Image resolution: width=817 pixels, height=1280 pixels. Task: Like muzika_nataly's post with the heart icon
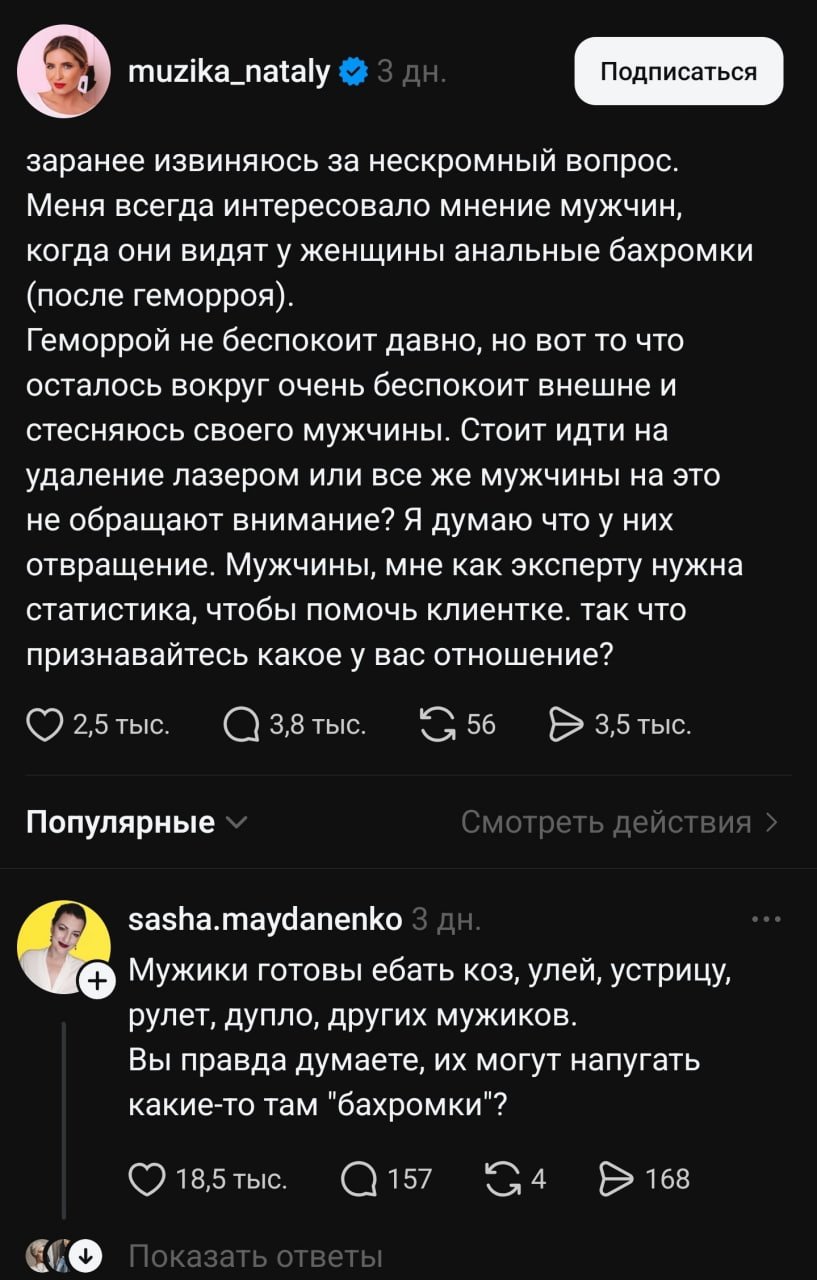pyautogui.click(x=44, y=724)
